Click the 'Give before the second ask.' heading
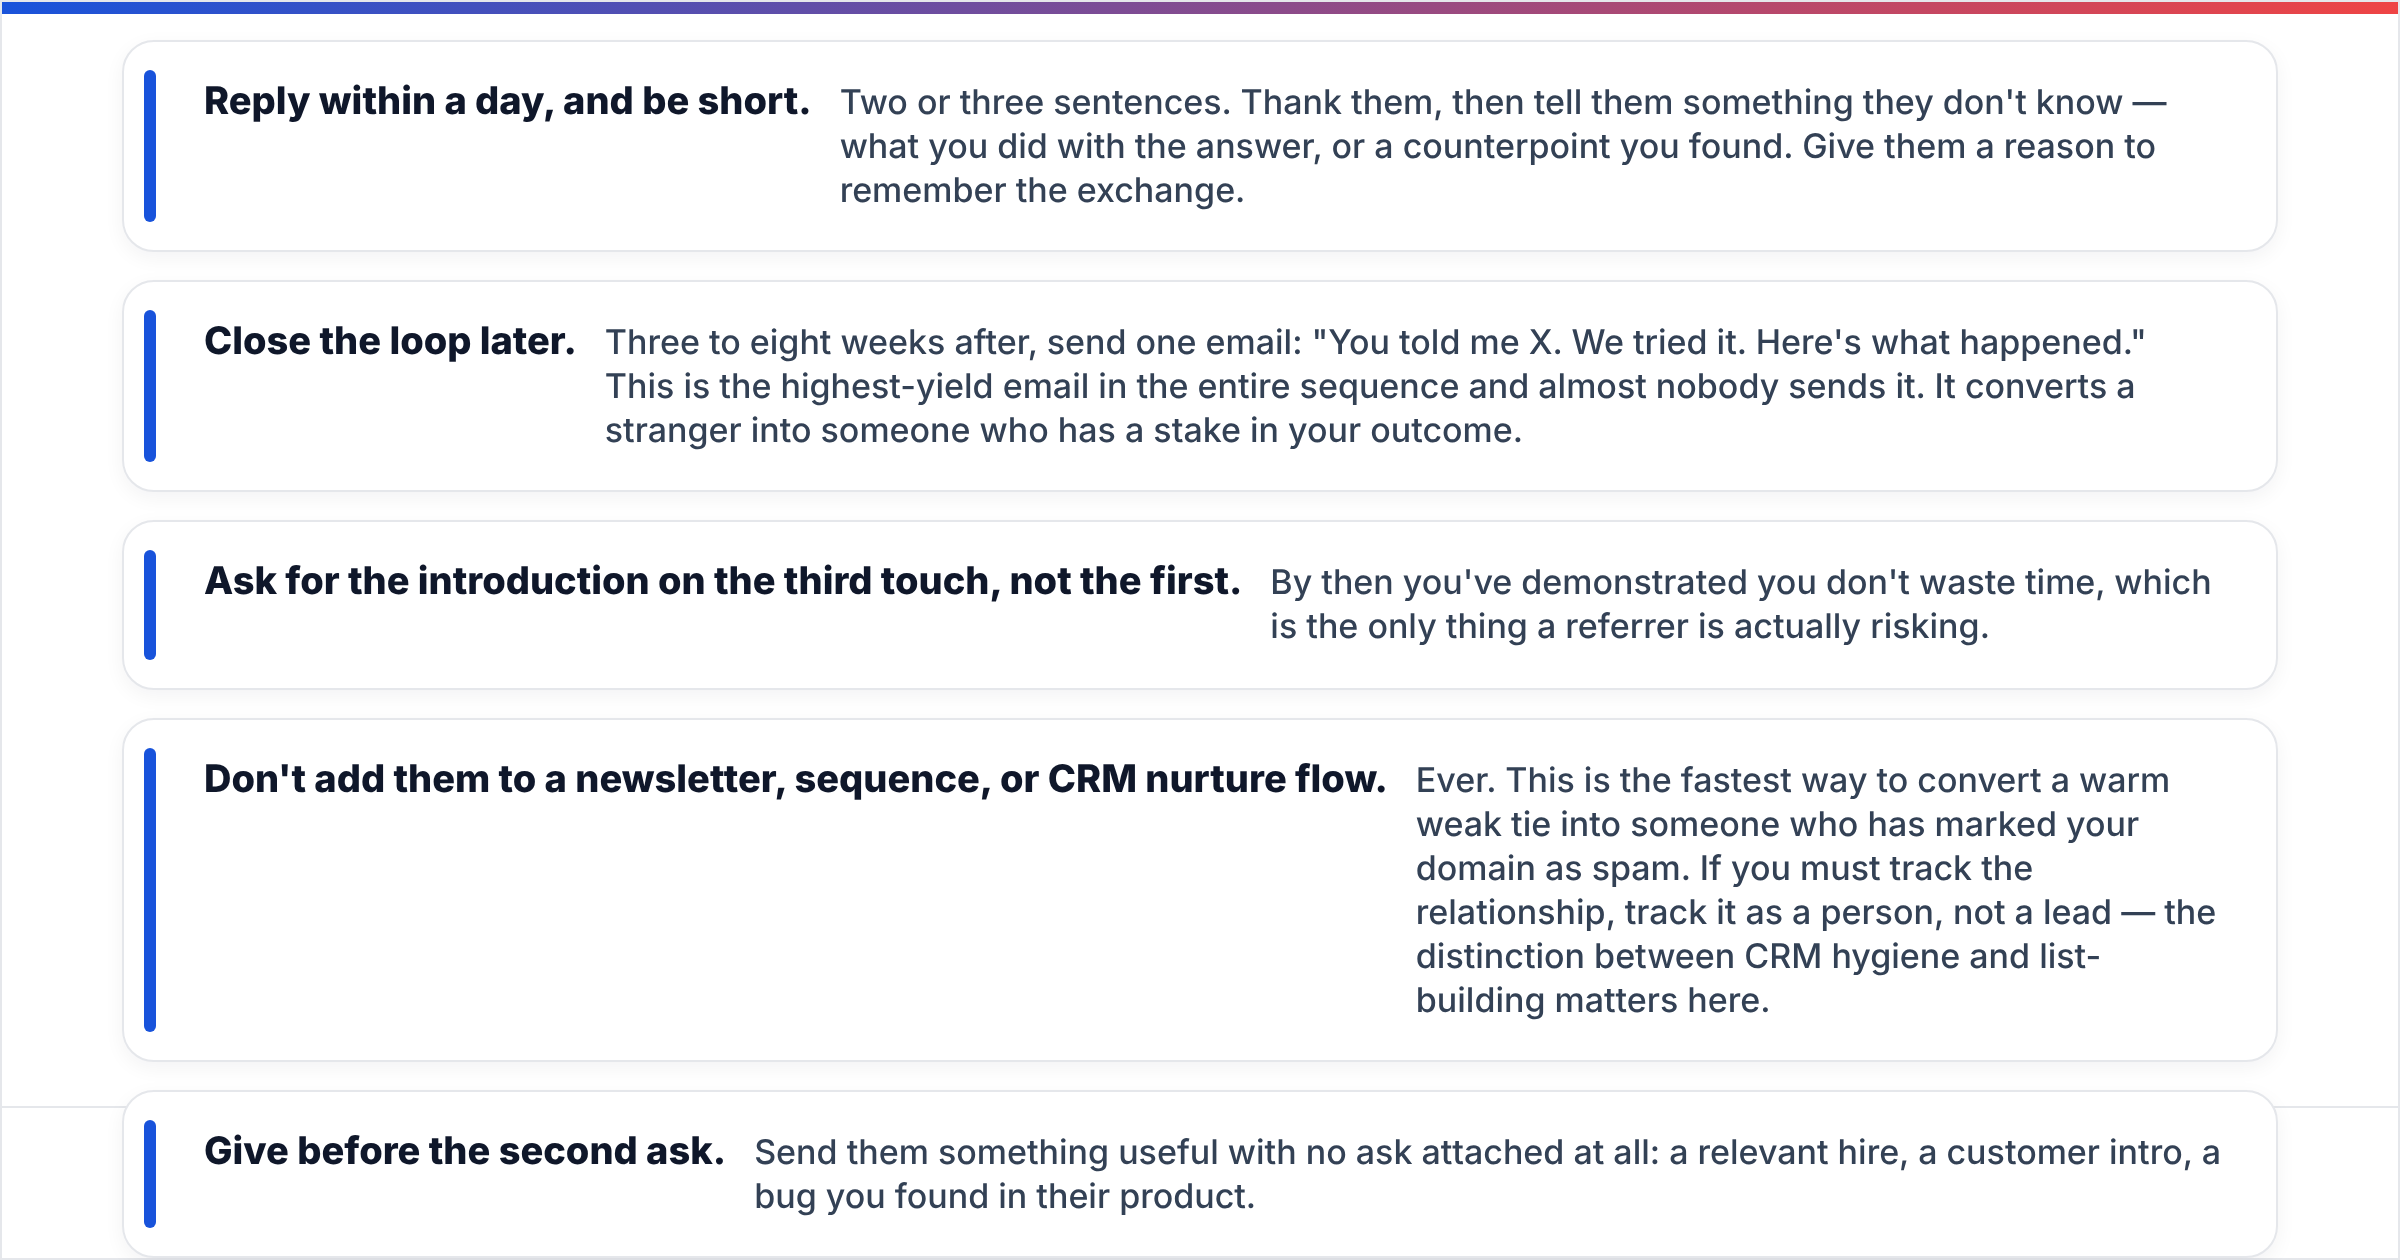This screenshot has height=1260, width=2400. coord(464,1152)
